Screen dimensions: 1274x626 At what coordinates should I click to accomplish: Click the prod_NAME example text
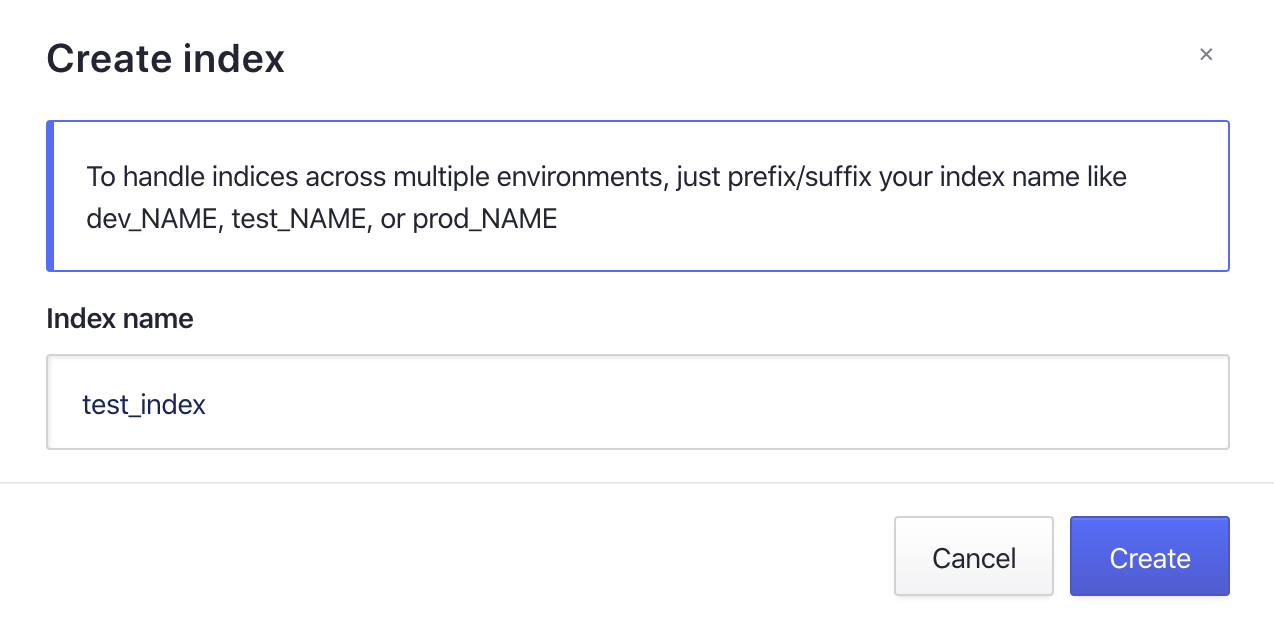coord(484,219)
